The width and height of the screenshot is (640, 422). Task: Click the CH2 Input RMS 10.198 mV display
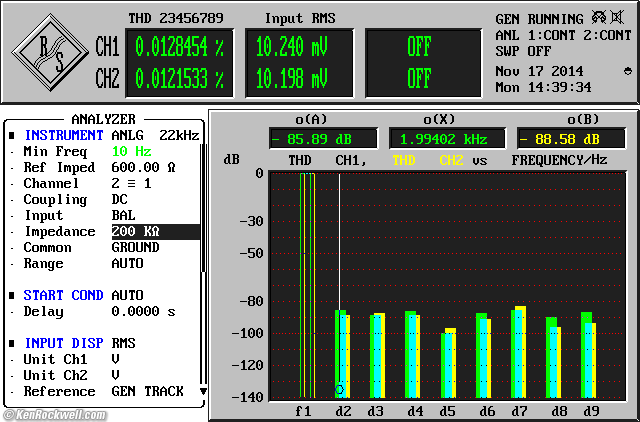coord(291,78)
